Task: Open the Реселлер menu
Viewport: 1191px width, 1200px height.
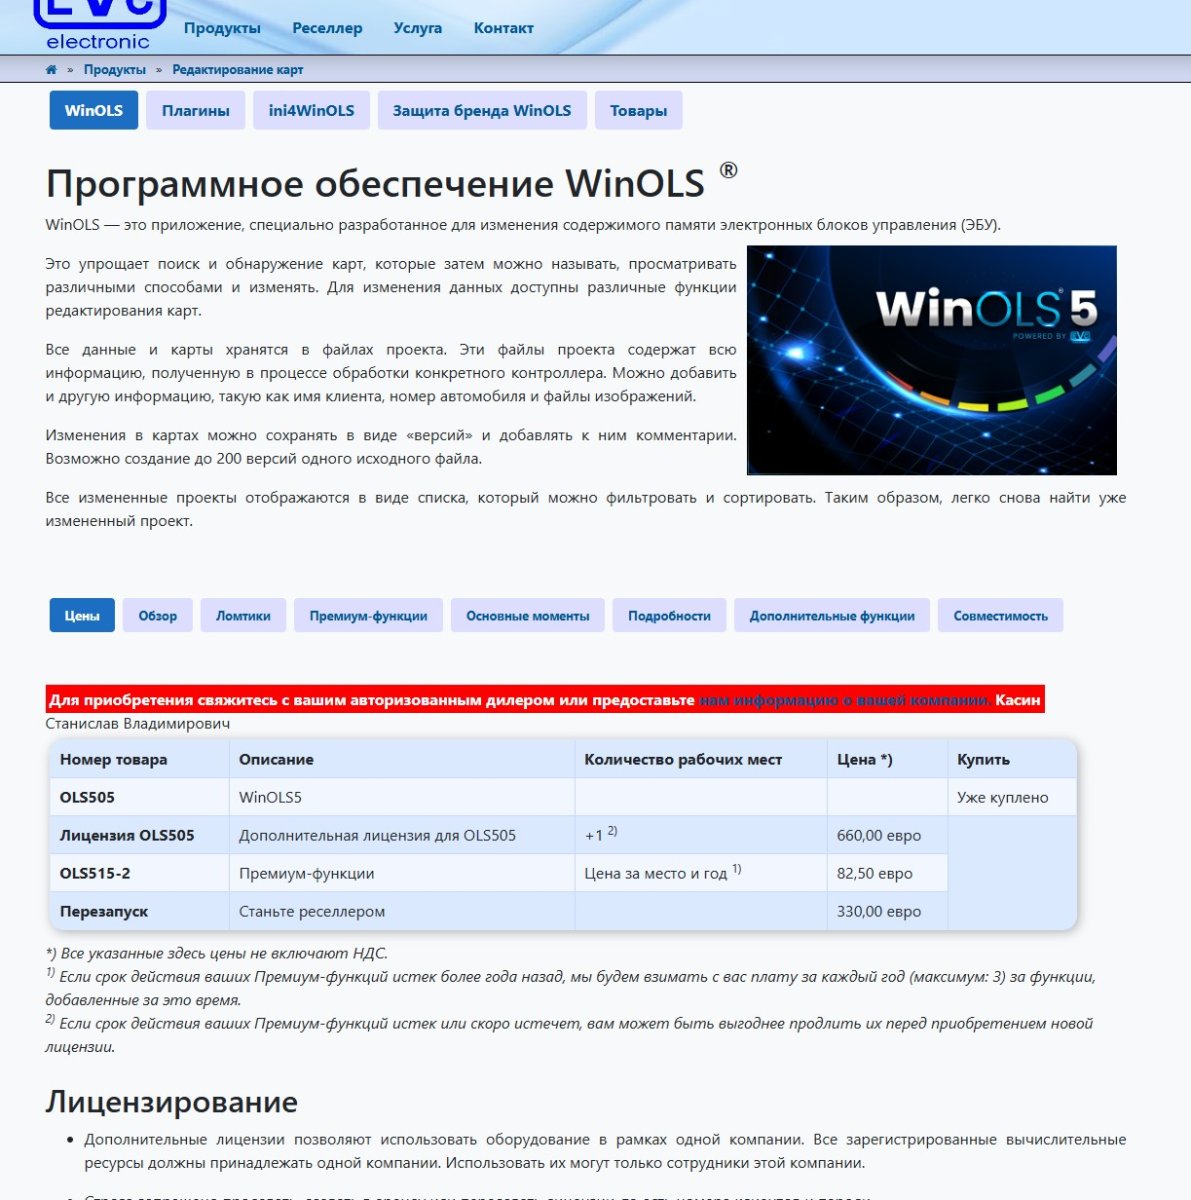Action: tap(326, 28)
